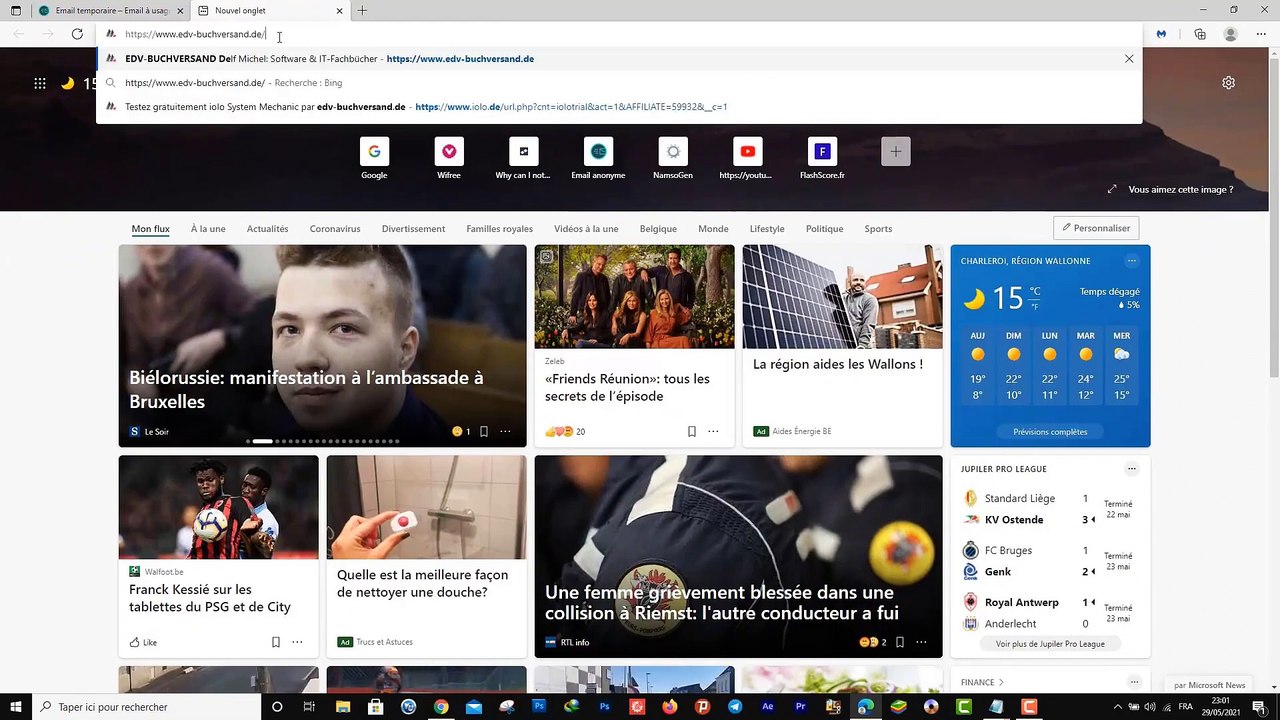This screenshot has height=720, width=1280.
Task: Click the Vous aimez cette image link
Action: pos(1180,189)
